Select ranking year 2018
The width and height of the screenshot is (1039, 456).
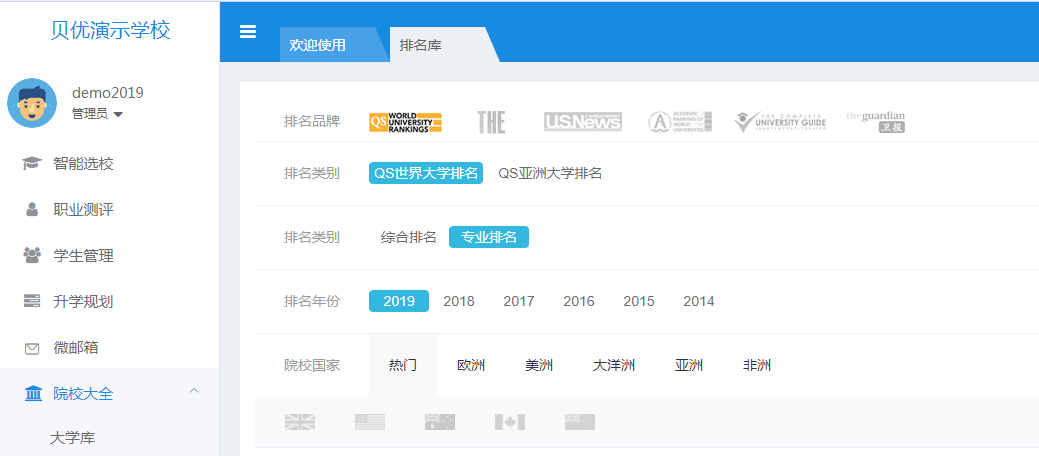tap(459, 301)
